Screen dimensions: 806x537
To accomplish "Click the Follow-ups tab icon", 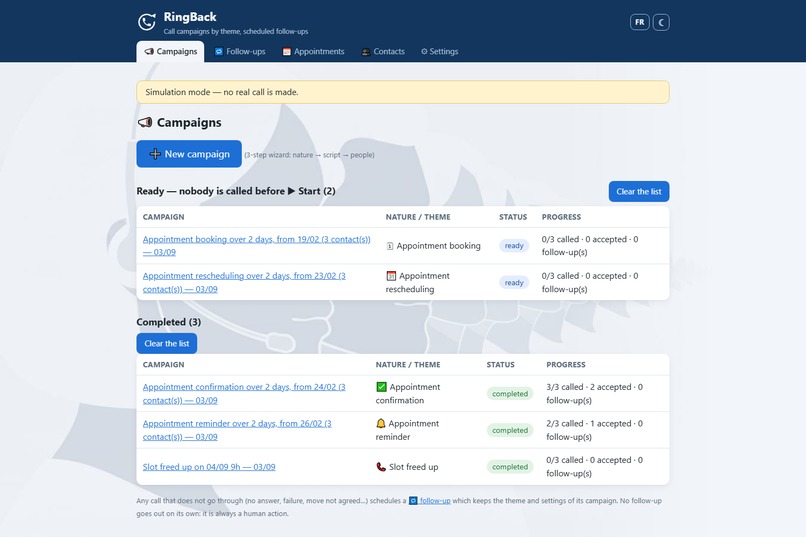I will point(219,51).
